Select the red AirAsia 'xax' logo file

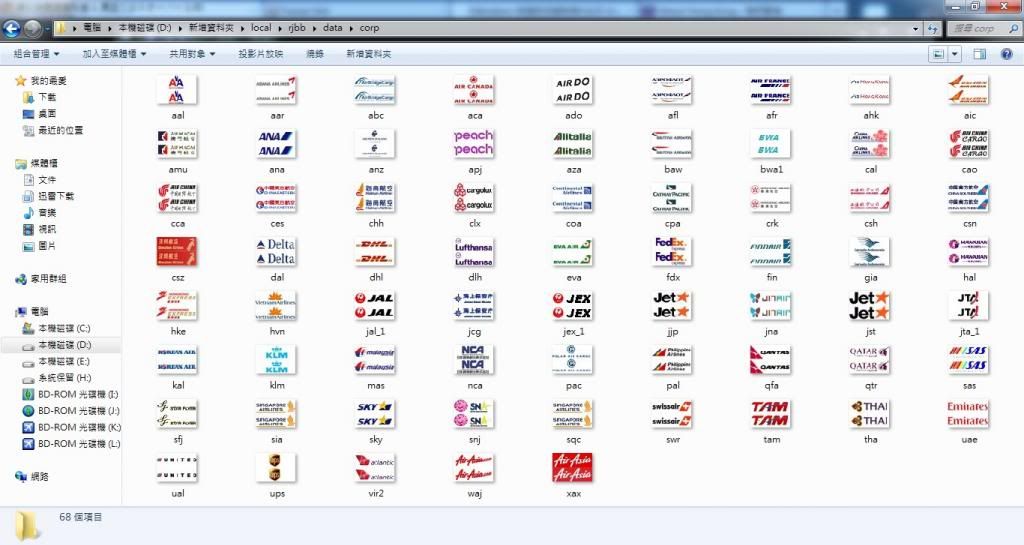pyautogui.click(x=573, y=468)
